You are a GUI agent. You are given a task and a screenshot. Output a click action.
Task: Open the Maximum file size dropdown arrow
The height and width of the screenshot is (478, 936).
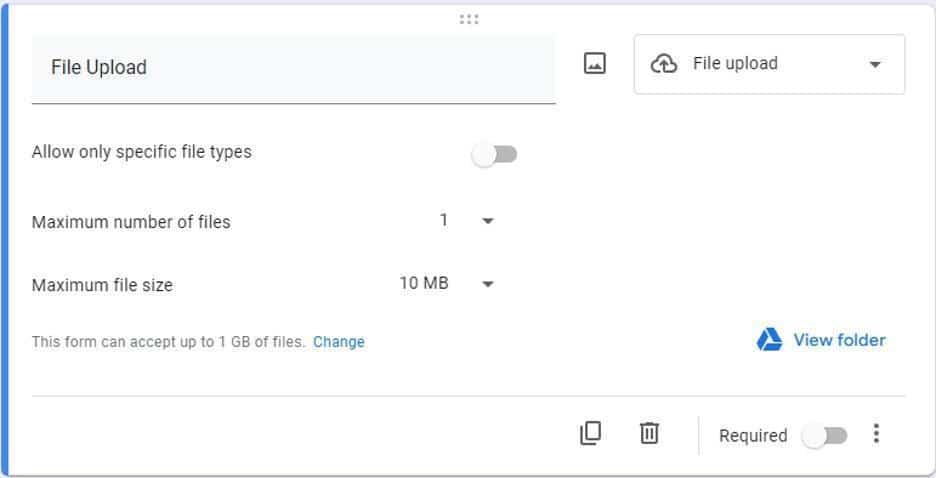488,284
